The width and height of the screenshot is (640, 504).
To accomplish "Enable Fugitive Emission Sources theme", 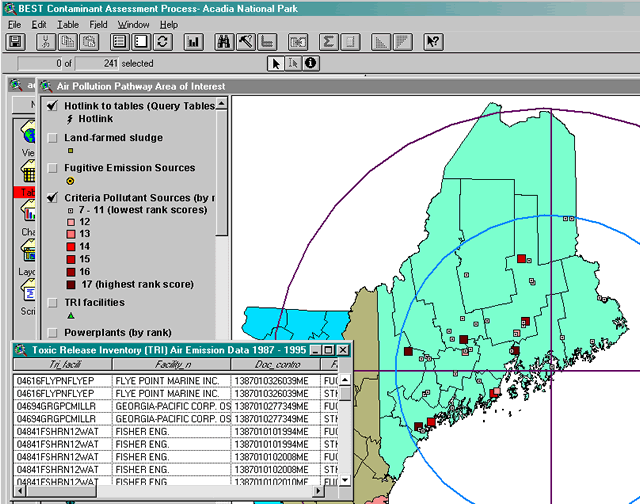I will coord(52,168).
